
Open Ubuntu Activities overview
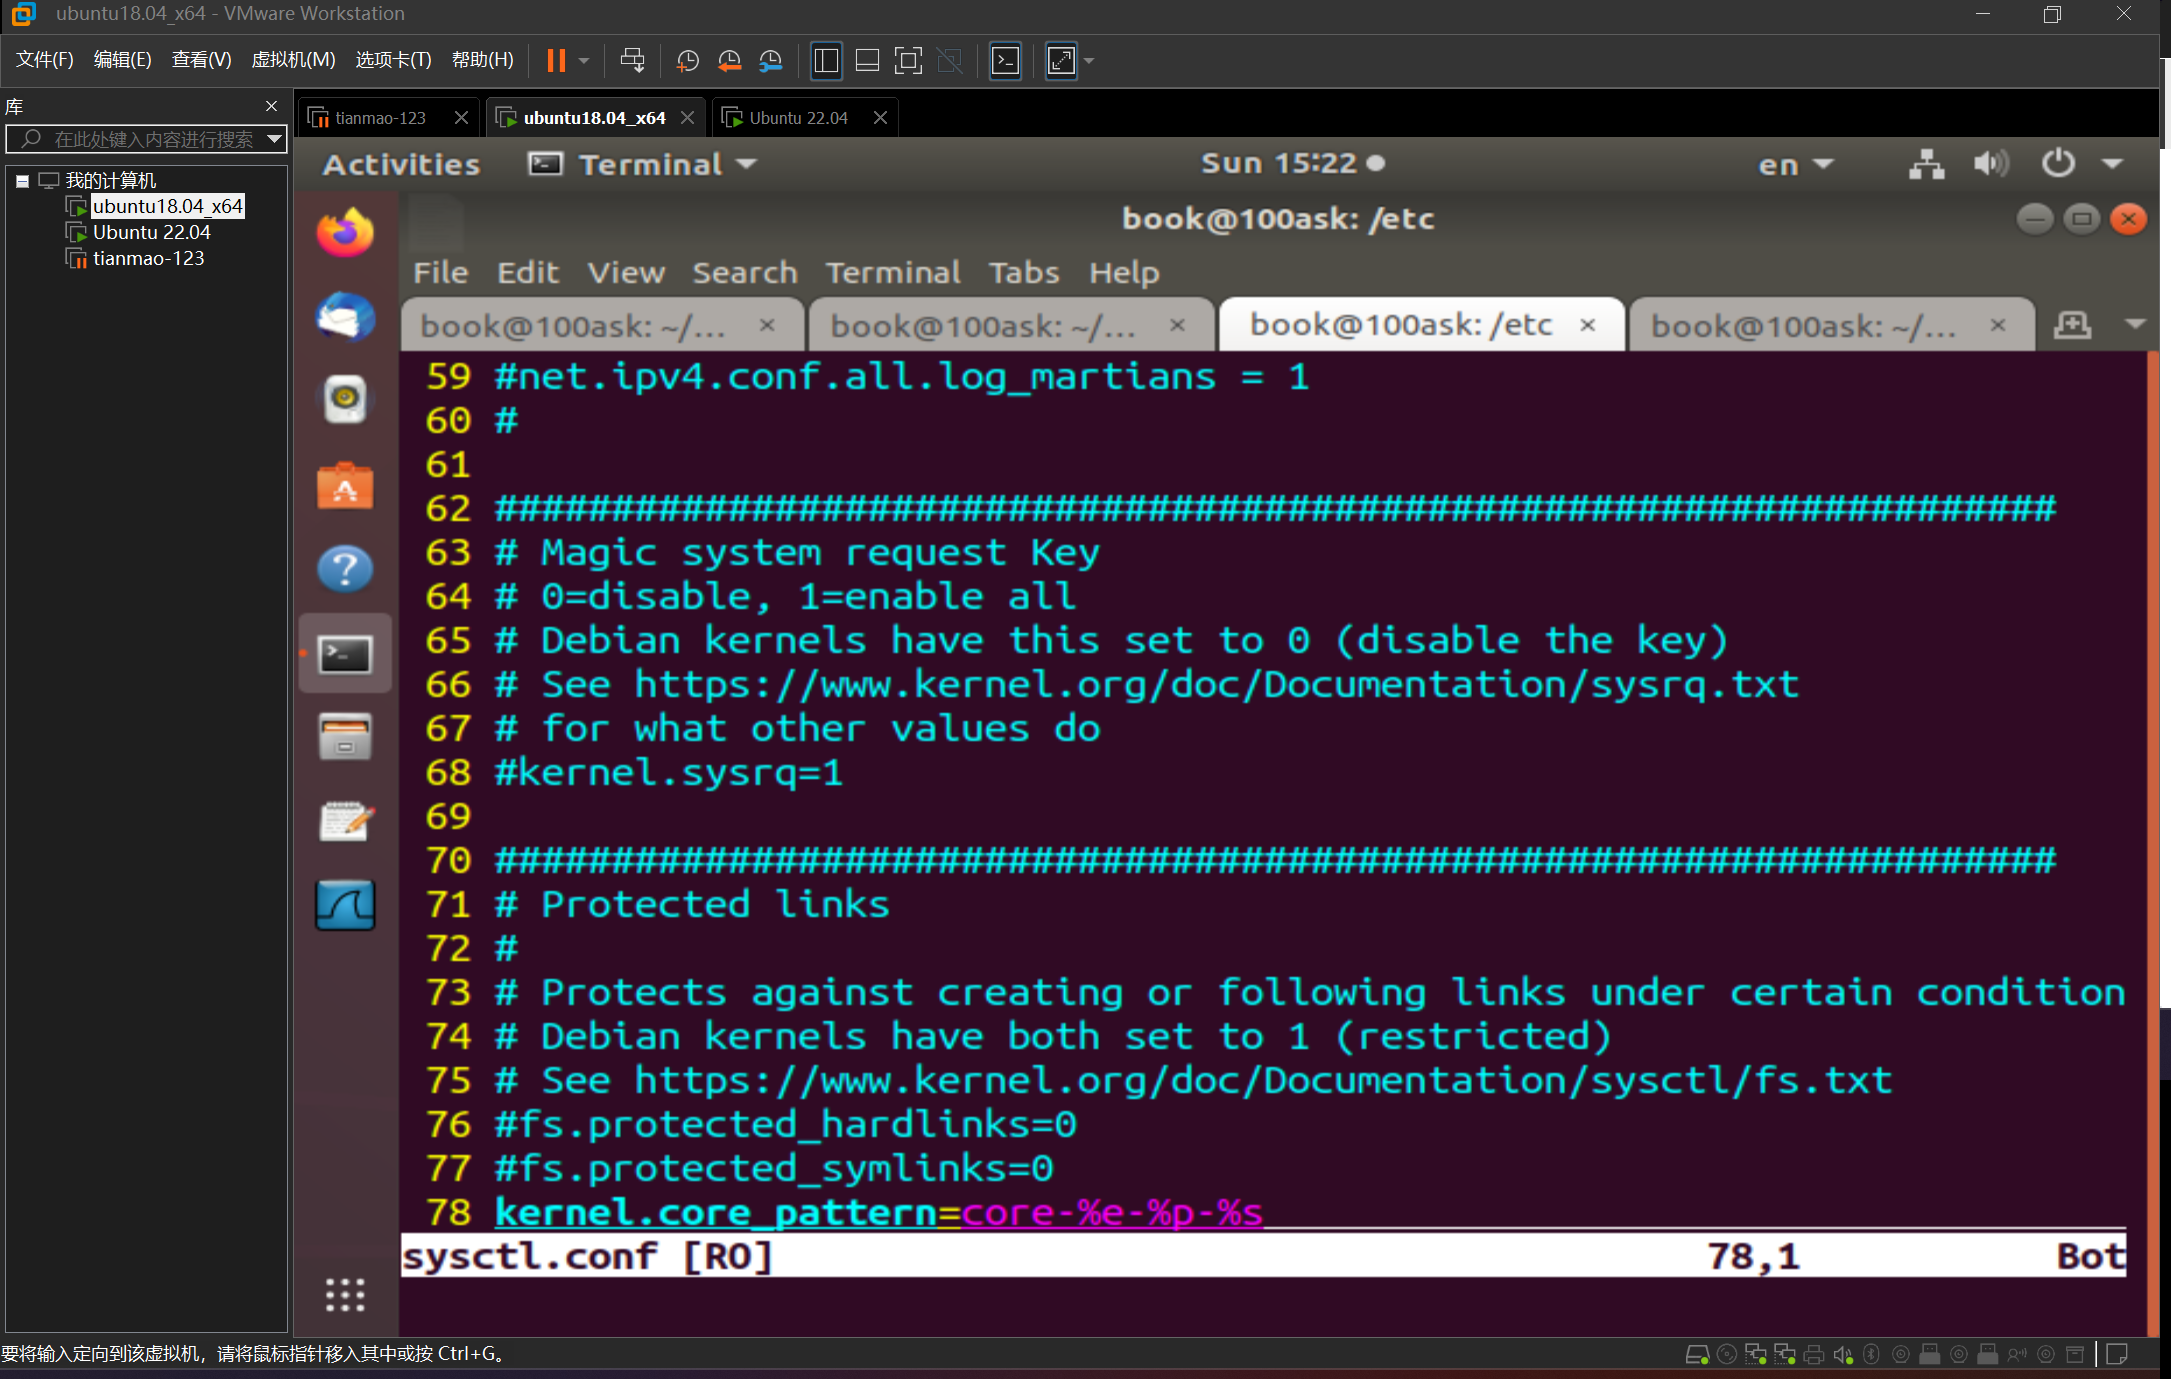[401, 164]
